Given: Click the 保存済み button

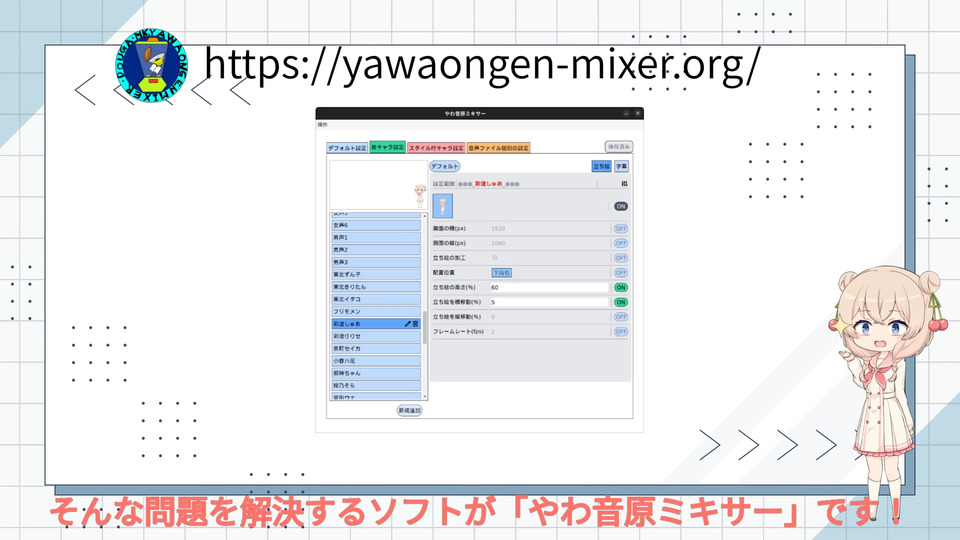Looking at the screenshot, I should (x=618, y=147).
